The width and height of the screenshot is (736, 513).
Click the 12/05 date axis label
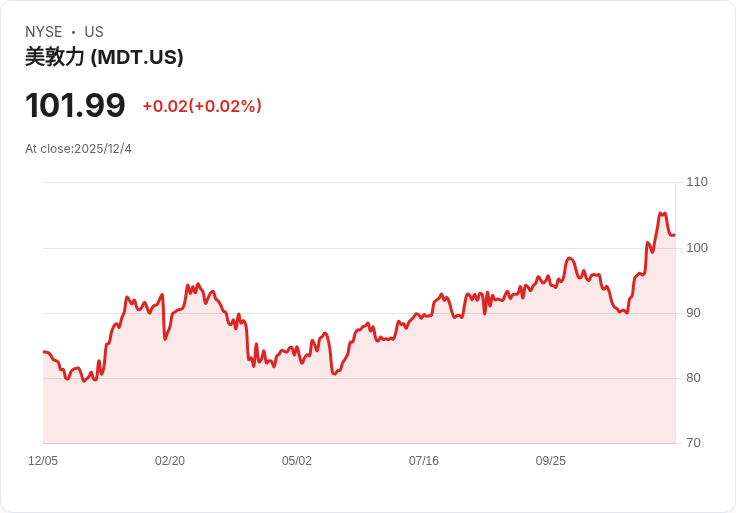point(43,461)
